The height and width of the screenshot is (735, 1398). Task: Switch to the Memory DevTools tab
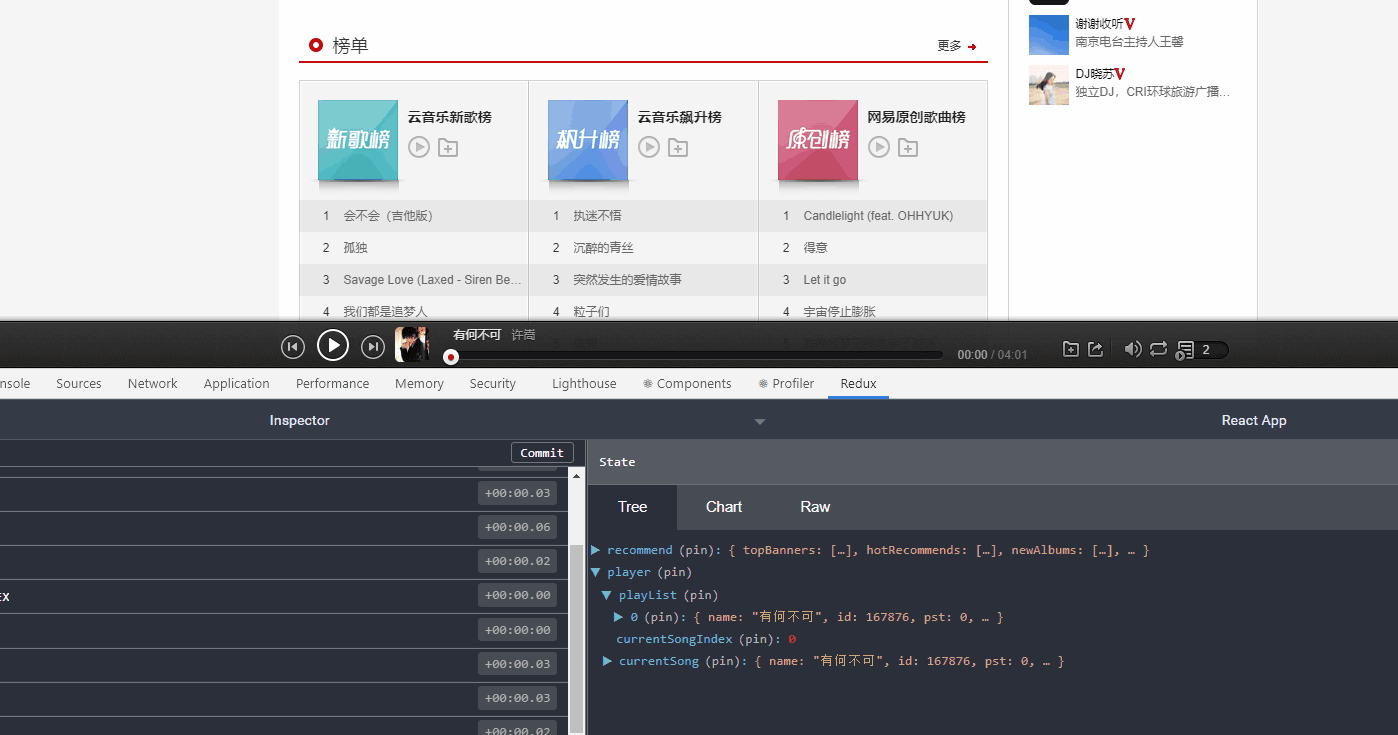click(419, 383)
